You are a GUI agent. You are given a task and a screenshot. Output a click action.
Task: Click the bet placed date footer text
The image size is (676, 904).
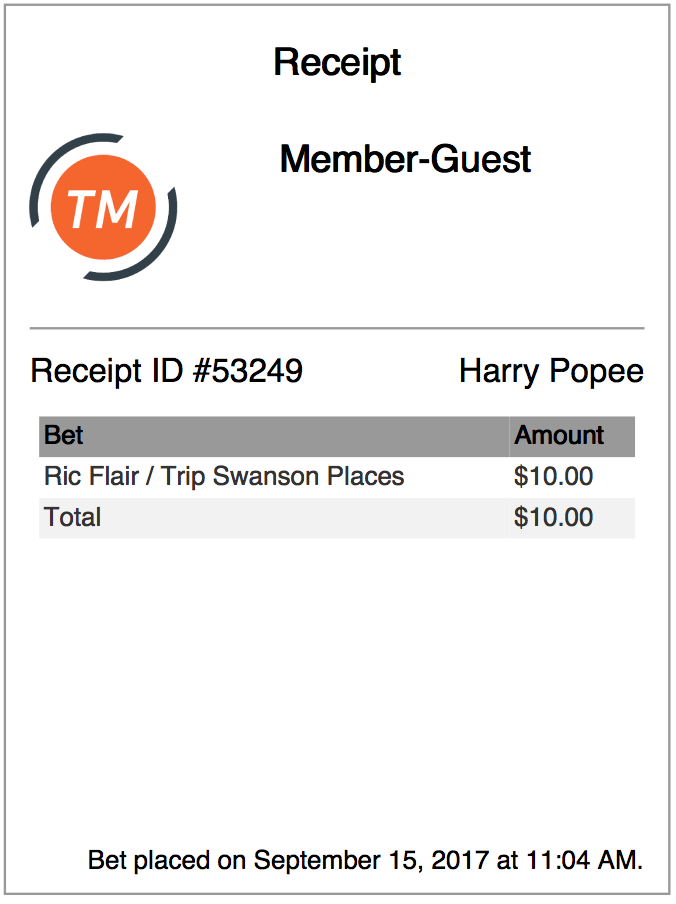(365, 860)
